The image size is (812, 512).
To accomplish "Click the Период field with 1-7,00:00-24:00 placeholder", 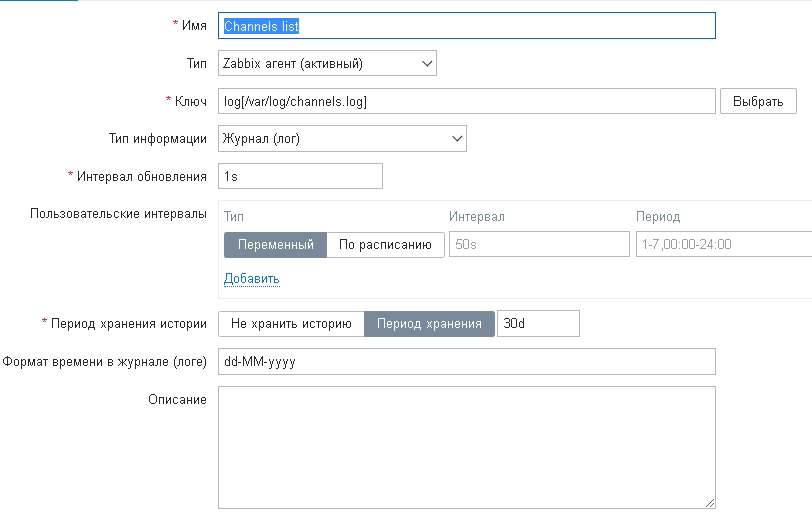I will [724, 244].
